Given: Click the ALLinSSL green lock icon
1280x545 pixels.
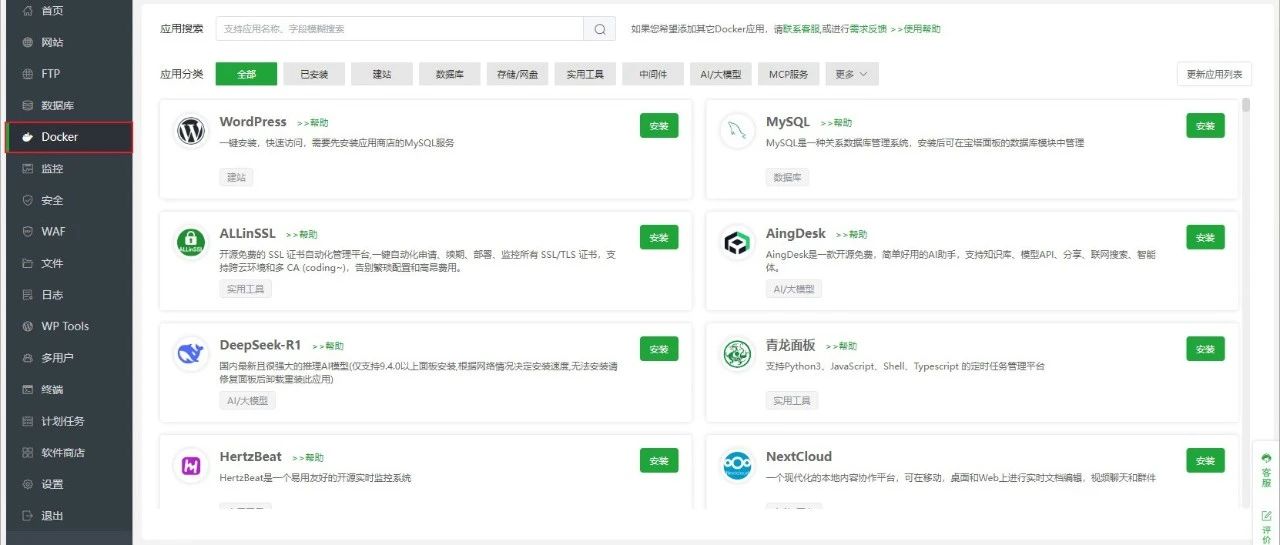Looking at the screenshot, I should point(191,243).
